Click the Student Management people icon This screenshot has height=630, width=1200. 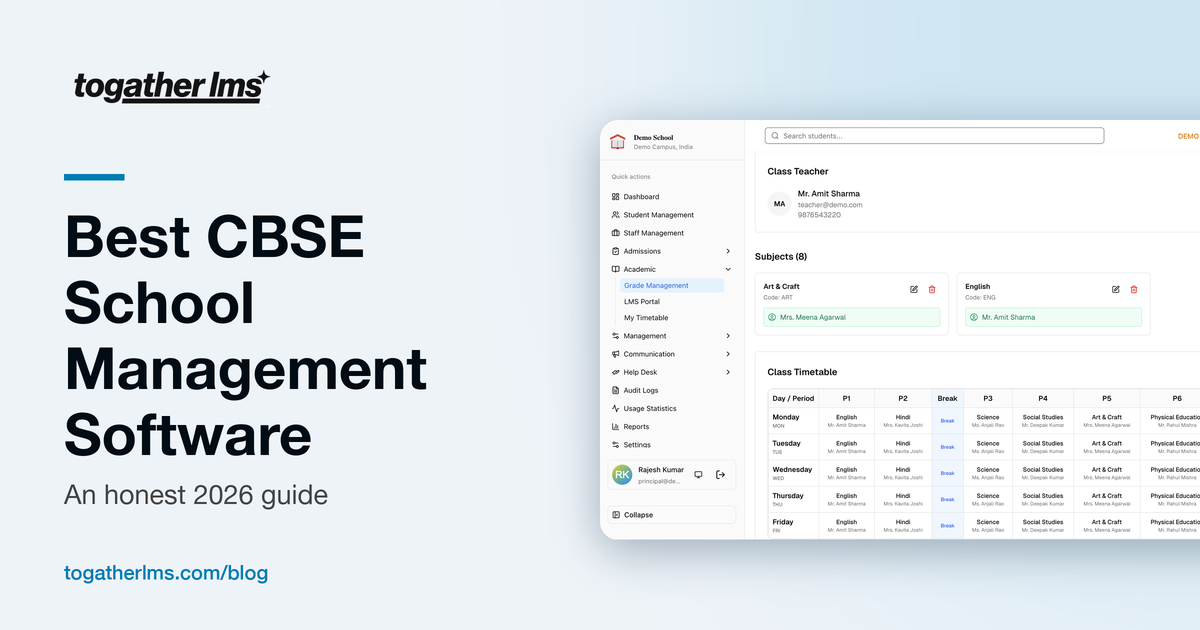click(x=615, y=215)
